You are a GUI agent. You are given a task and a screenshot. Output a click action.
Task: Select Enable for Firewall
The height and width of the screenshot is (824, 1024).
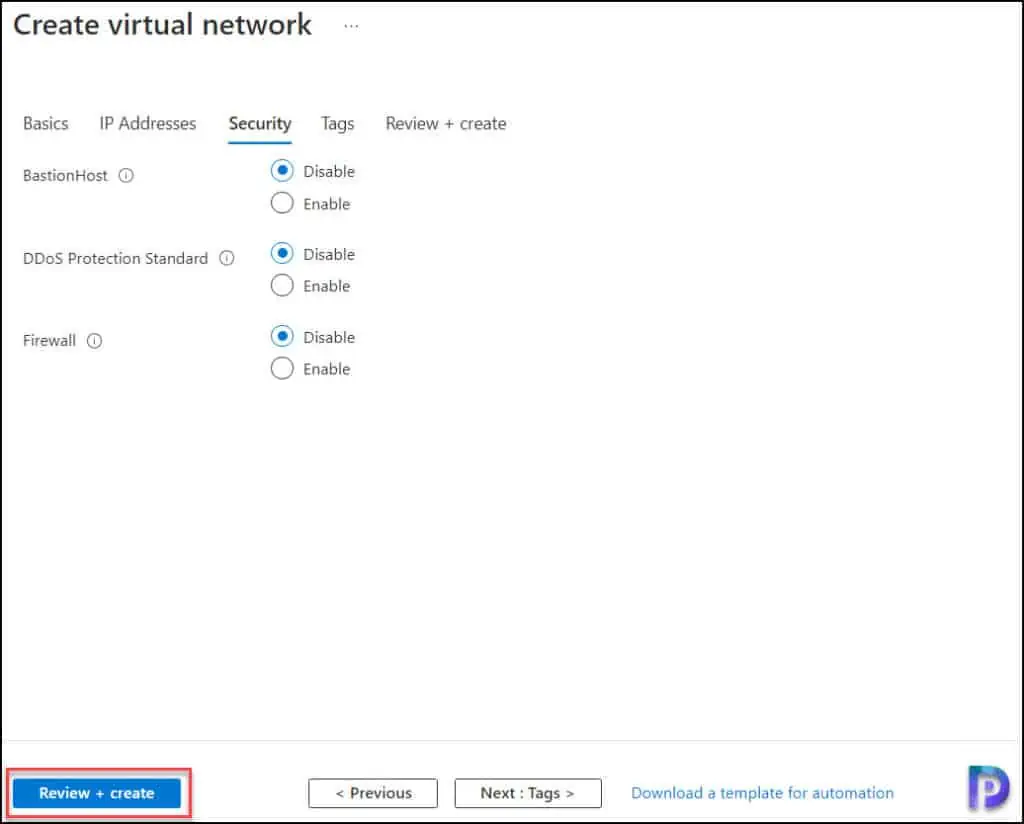(x=282, y=369)
